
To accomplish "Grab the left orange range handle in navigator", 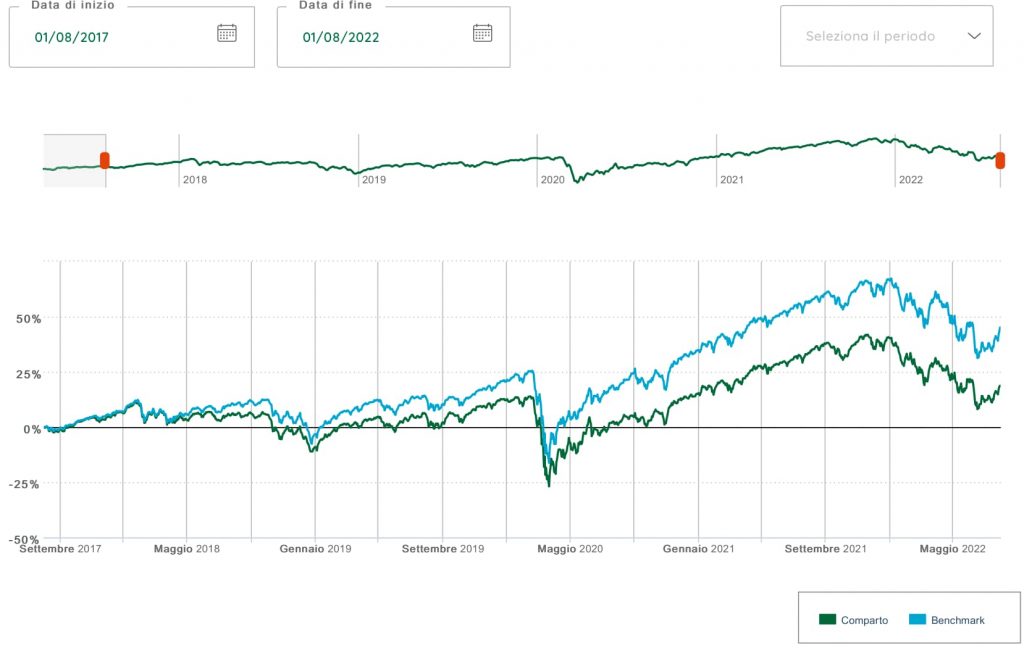I will [x=104, y=161].
